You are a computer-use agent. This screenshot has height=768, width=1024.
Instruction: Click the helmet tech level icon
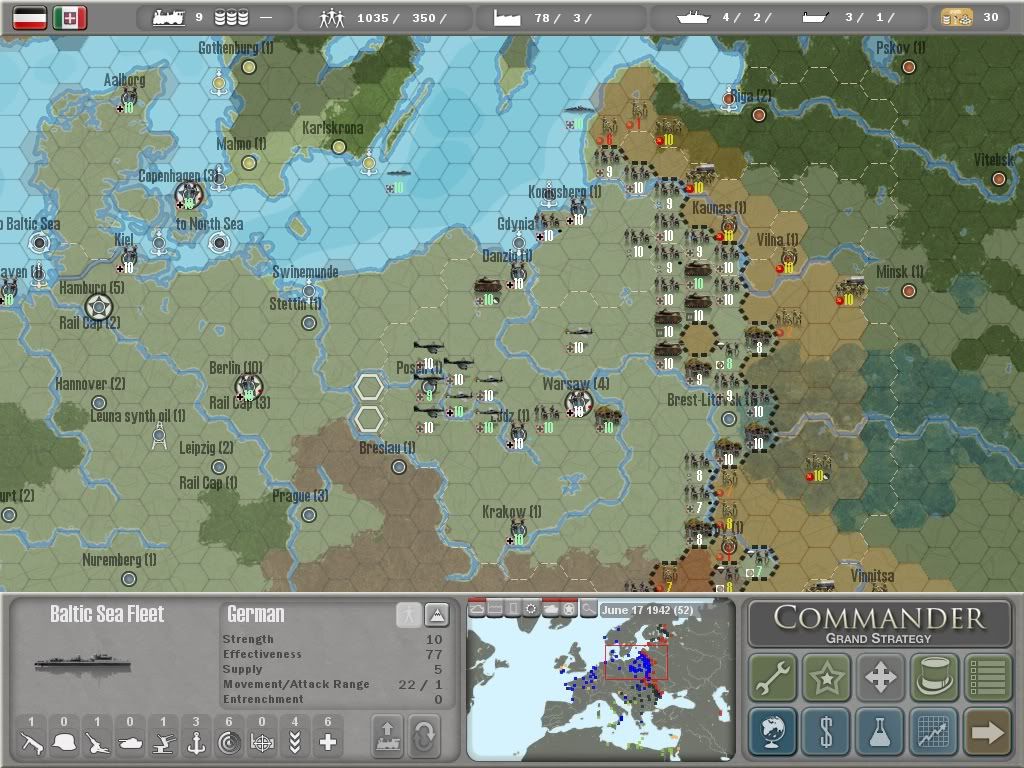[64, 743]
